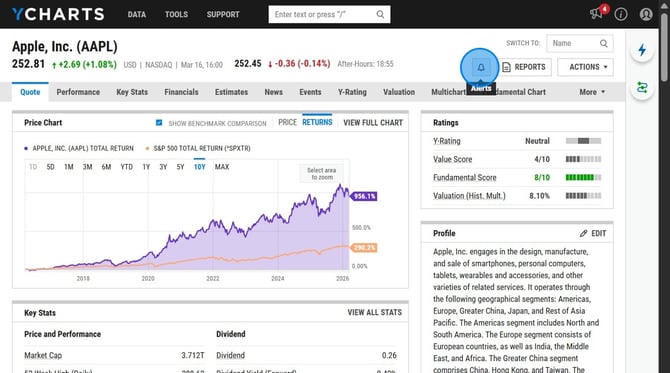The width and height of the screenshot is (670, 373).
Task: Expand the Actions dropdown
Action: pyautogui.click(x=585, y=67)
